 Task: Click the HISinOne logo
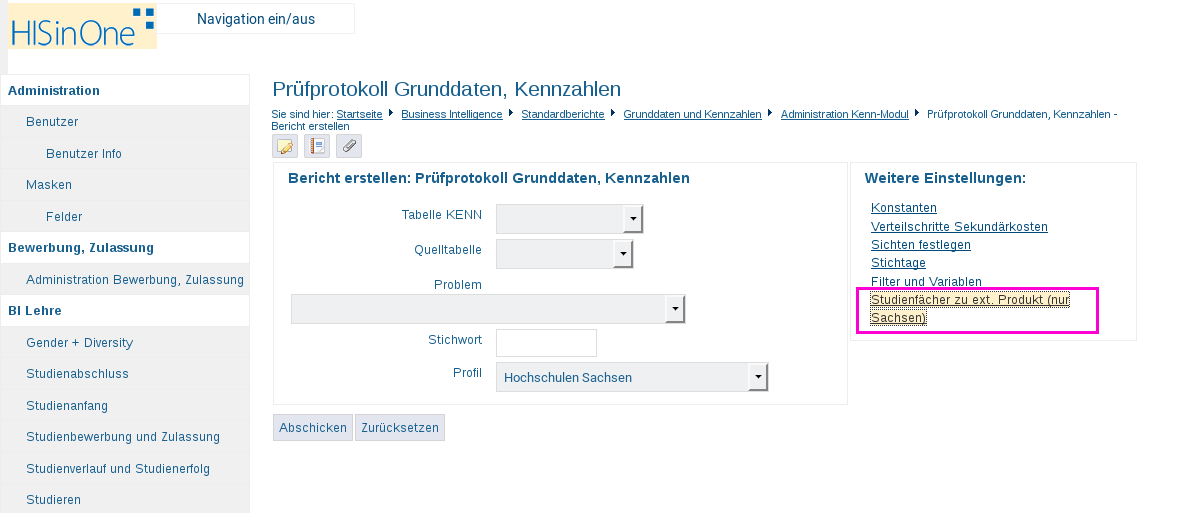coord(82,27)
